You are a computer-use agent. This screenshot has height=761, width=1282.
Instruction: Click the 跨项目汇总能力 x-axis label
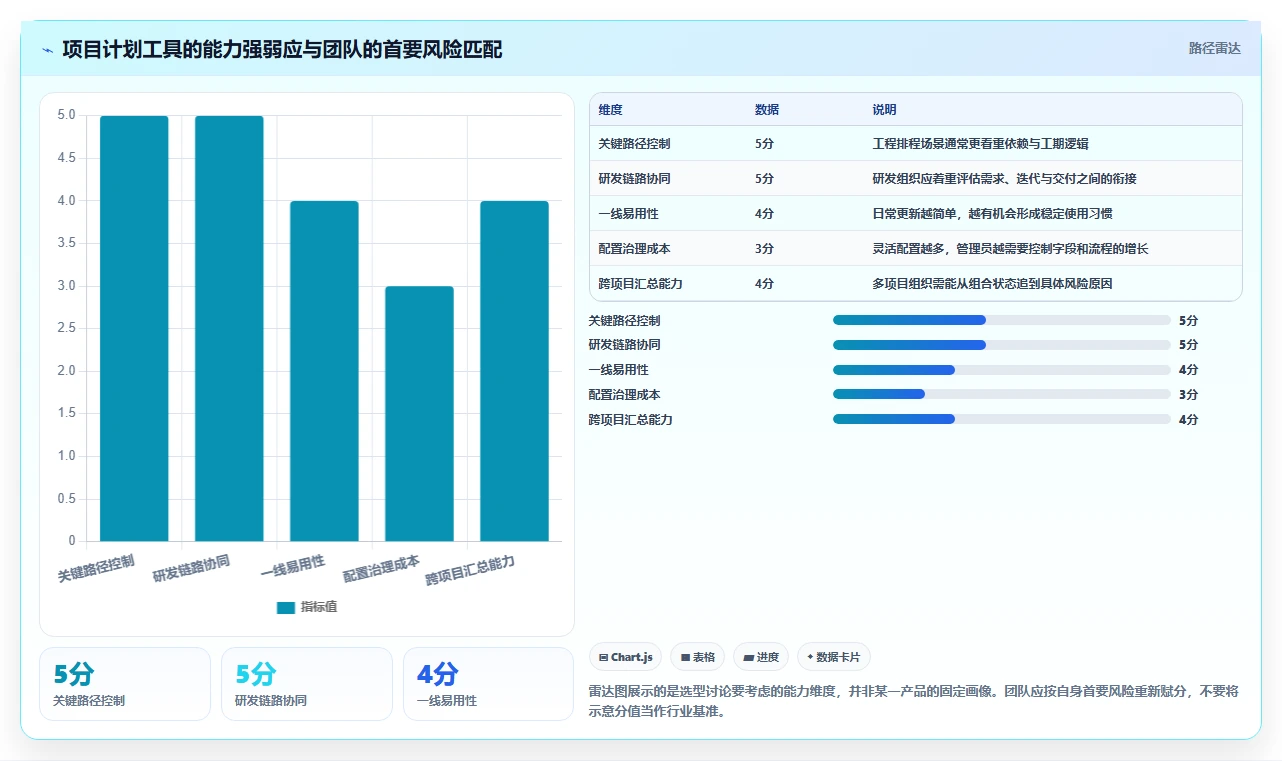[470, 570]
